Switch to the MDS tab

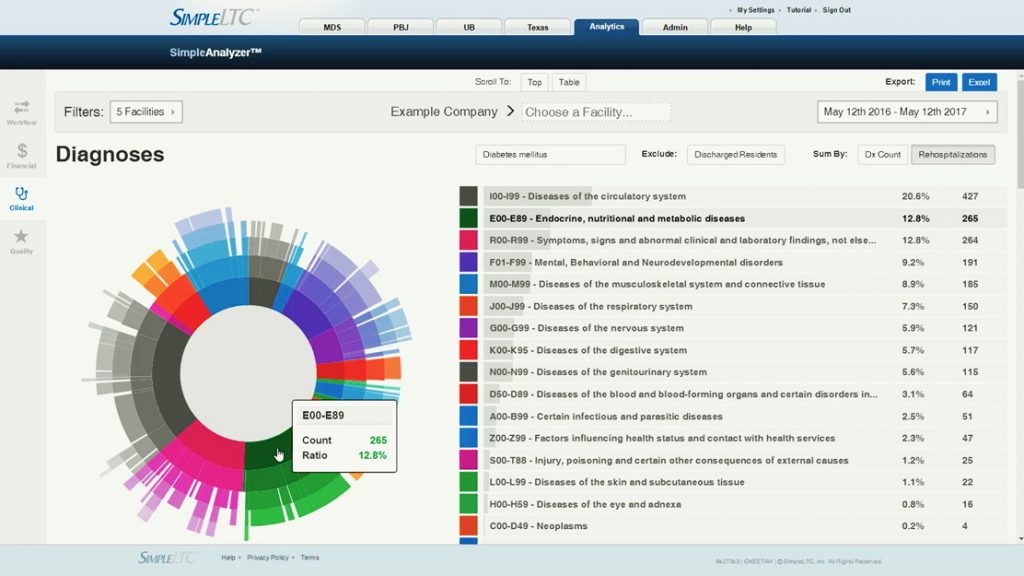pos(330,27)
